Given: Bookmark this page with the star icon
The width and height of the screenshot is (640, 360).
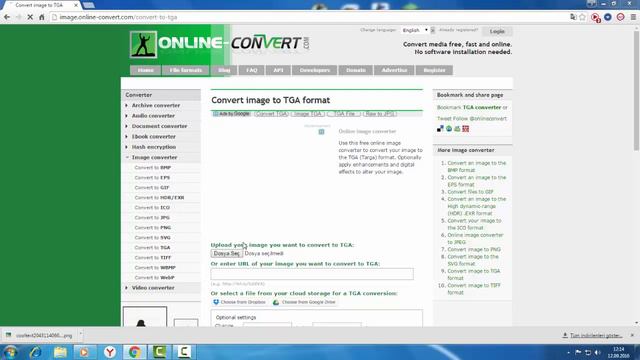Looking at the screenshot, I should pos(582,17).
